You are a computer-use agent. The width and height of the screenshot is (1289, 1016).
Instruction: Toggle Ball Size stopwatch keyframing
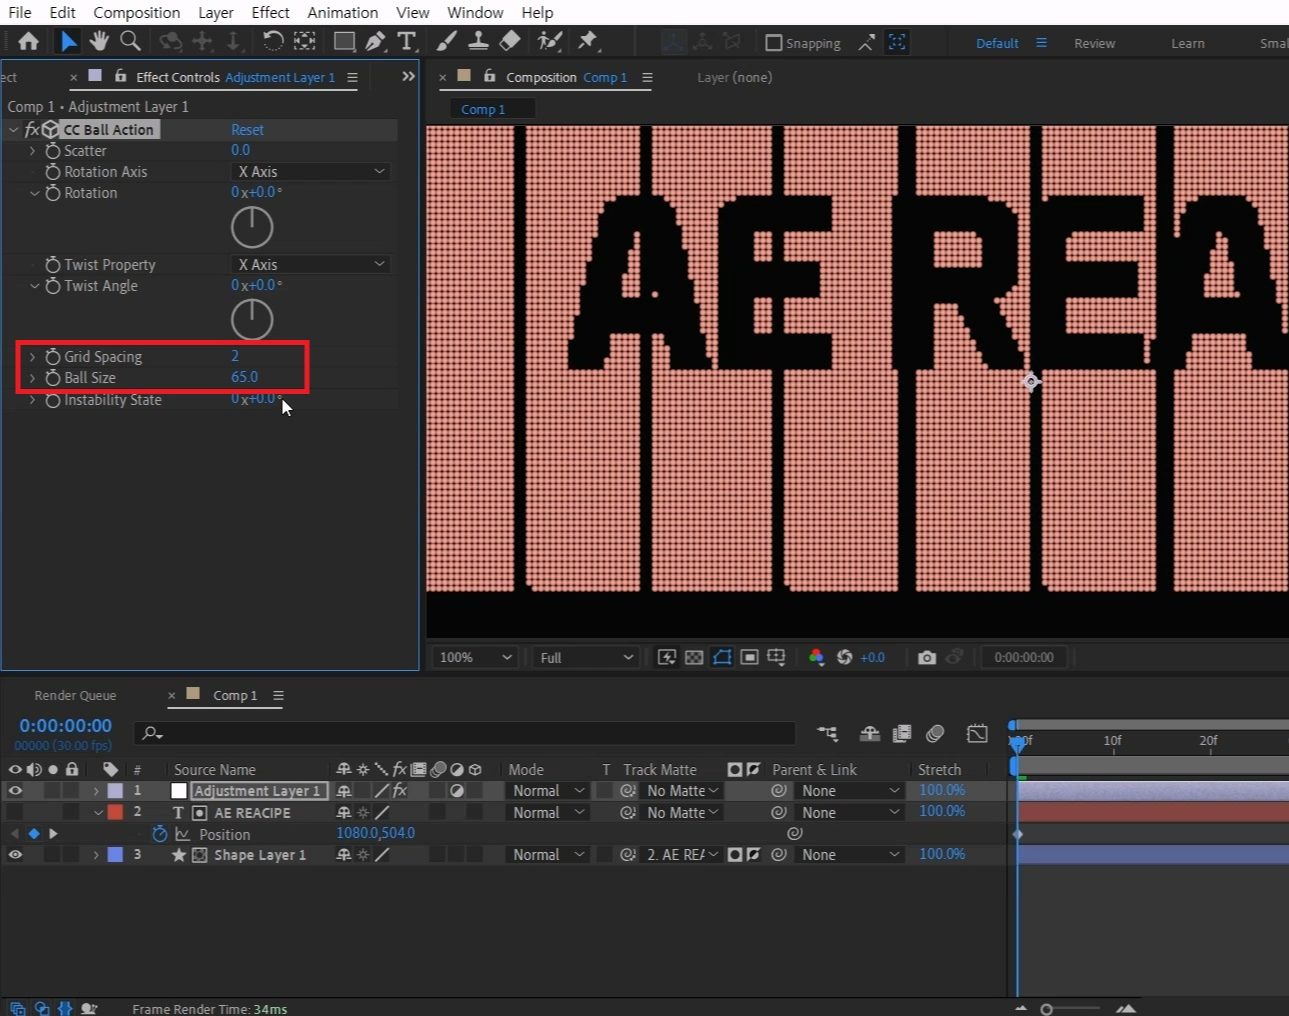pyautogui.click(x=53, y=378)
